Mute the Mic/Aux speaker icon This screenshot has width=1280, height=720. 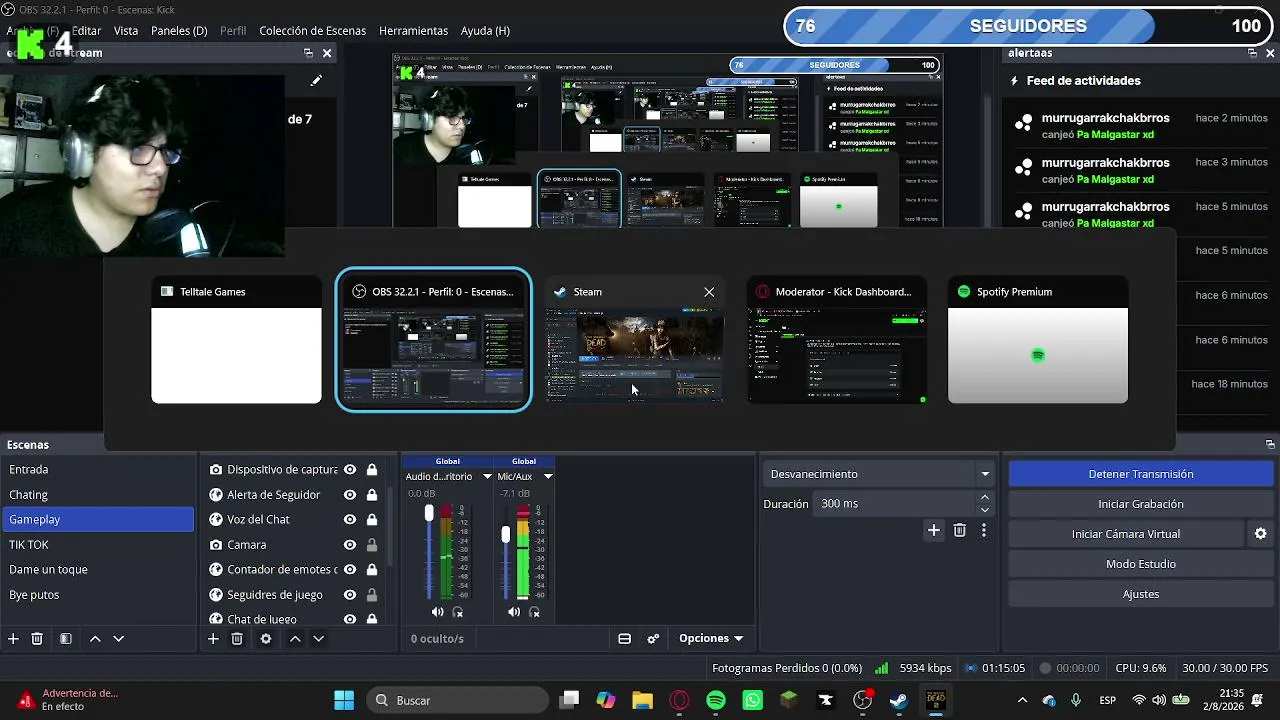pyautogui.click(x=514, y=612)
